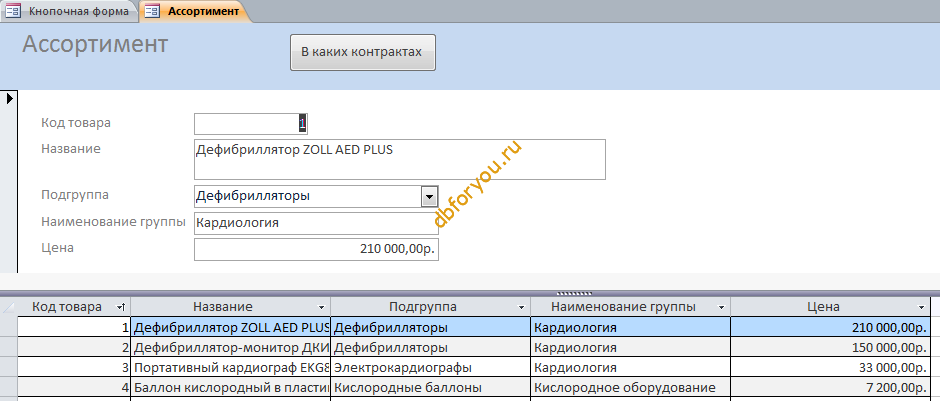Click the Подгруппа form label
Image resolution: width=940 pixels, height=401 pixels.
tap(75, 195)
